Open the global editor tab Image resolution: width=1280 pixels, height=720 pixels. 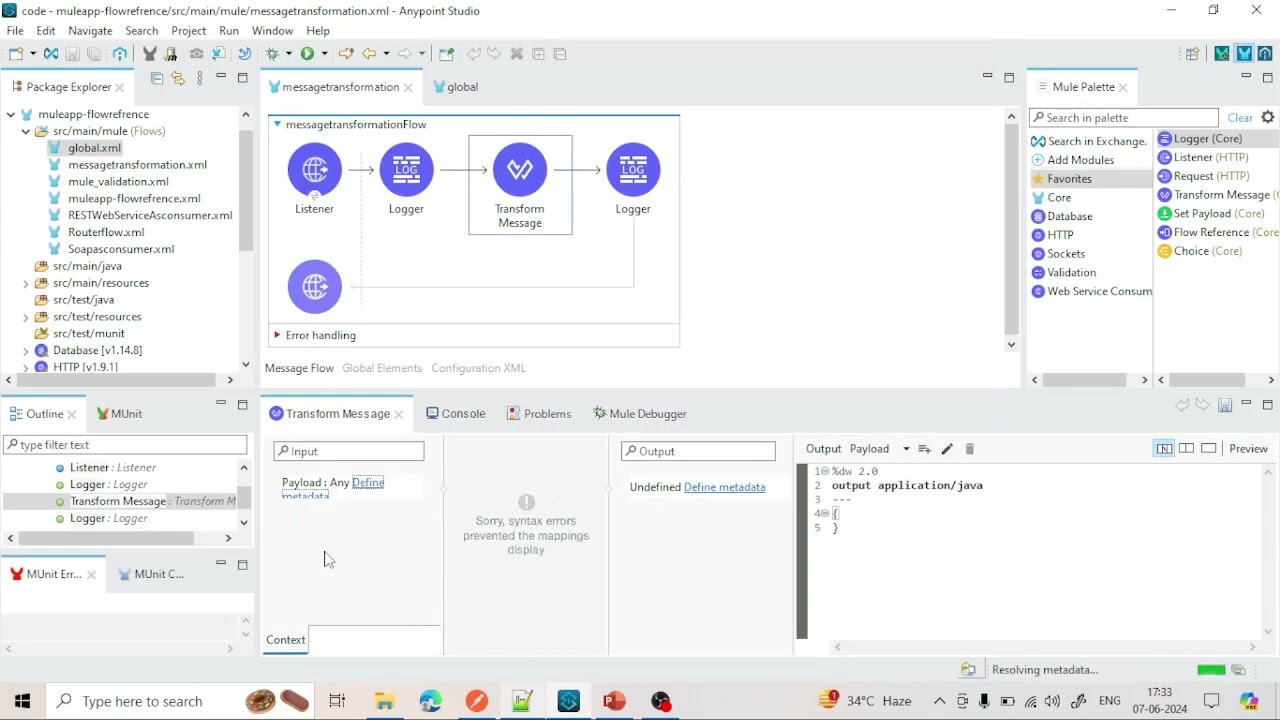pyautogui.click(x=455, y=87)
